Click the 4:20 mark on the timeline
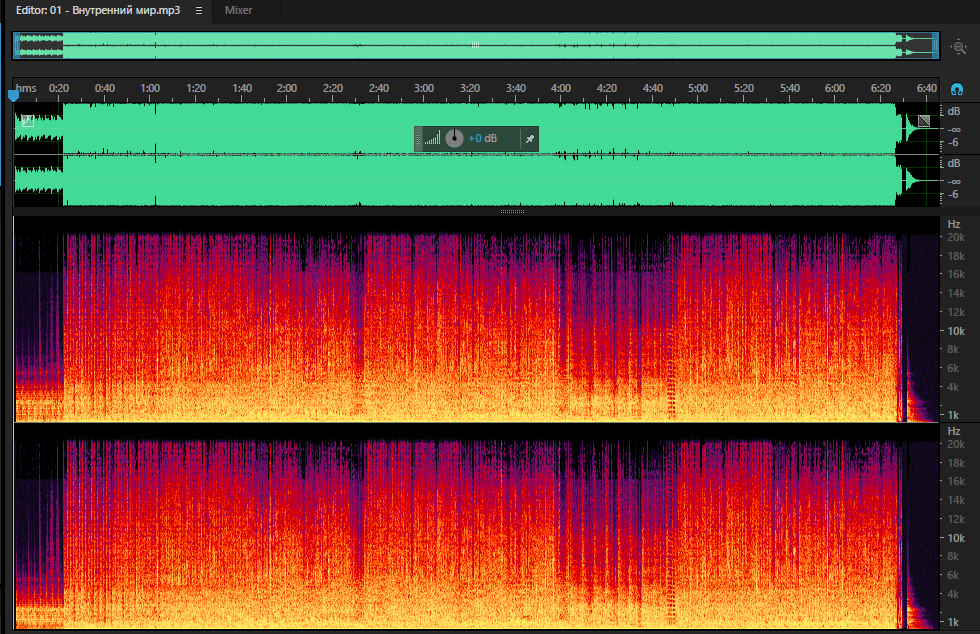The image size is (980, 634). (606, 88)
